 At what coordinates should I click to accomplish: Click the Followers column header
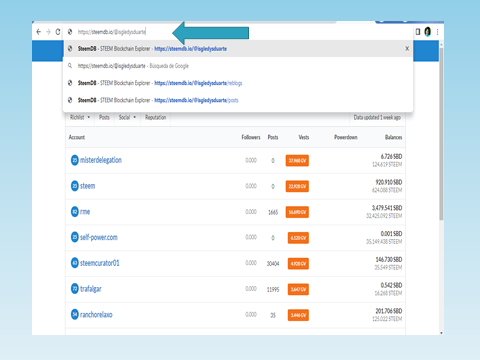tap(251, 137)
